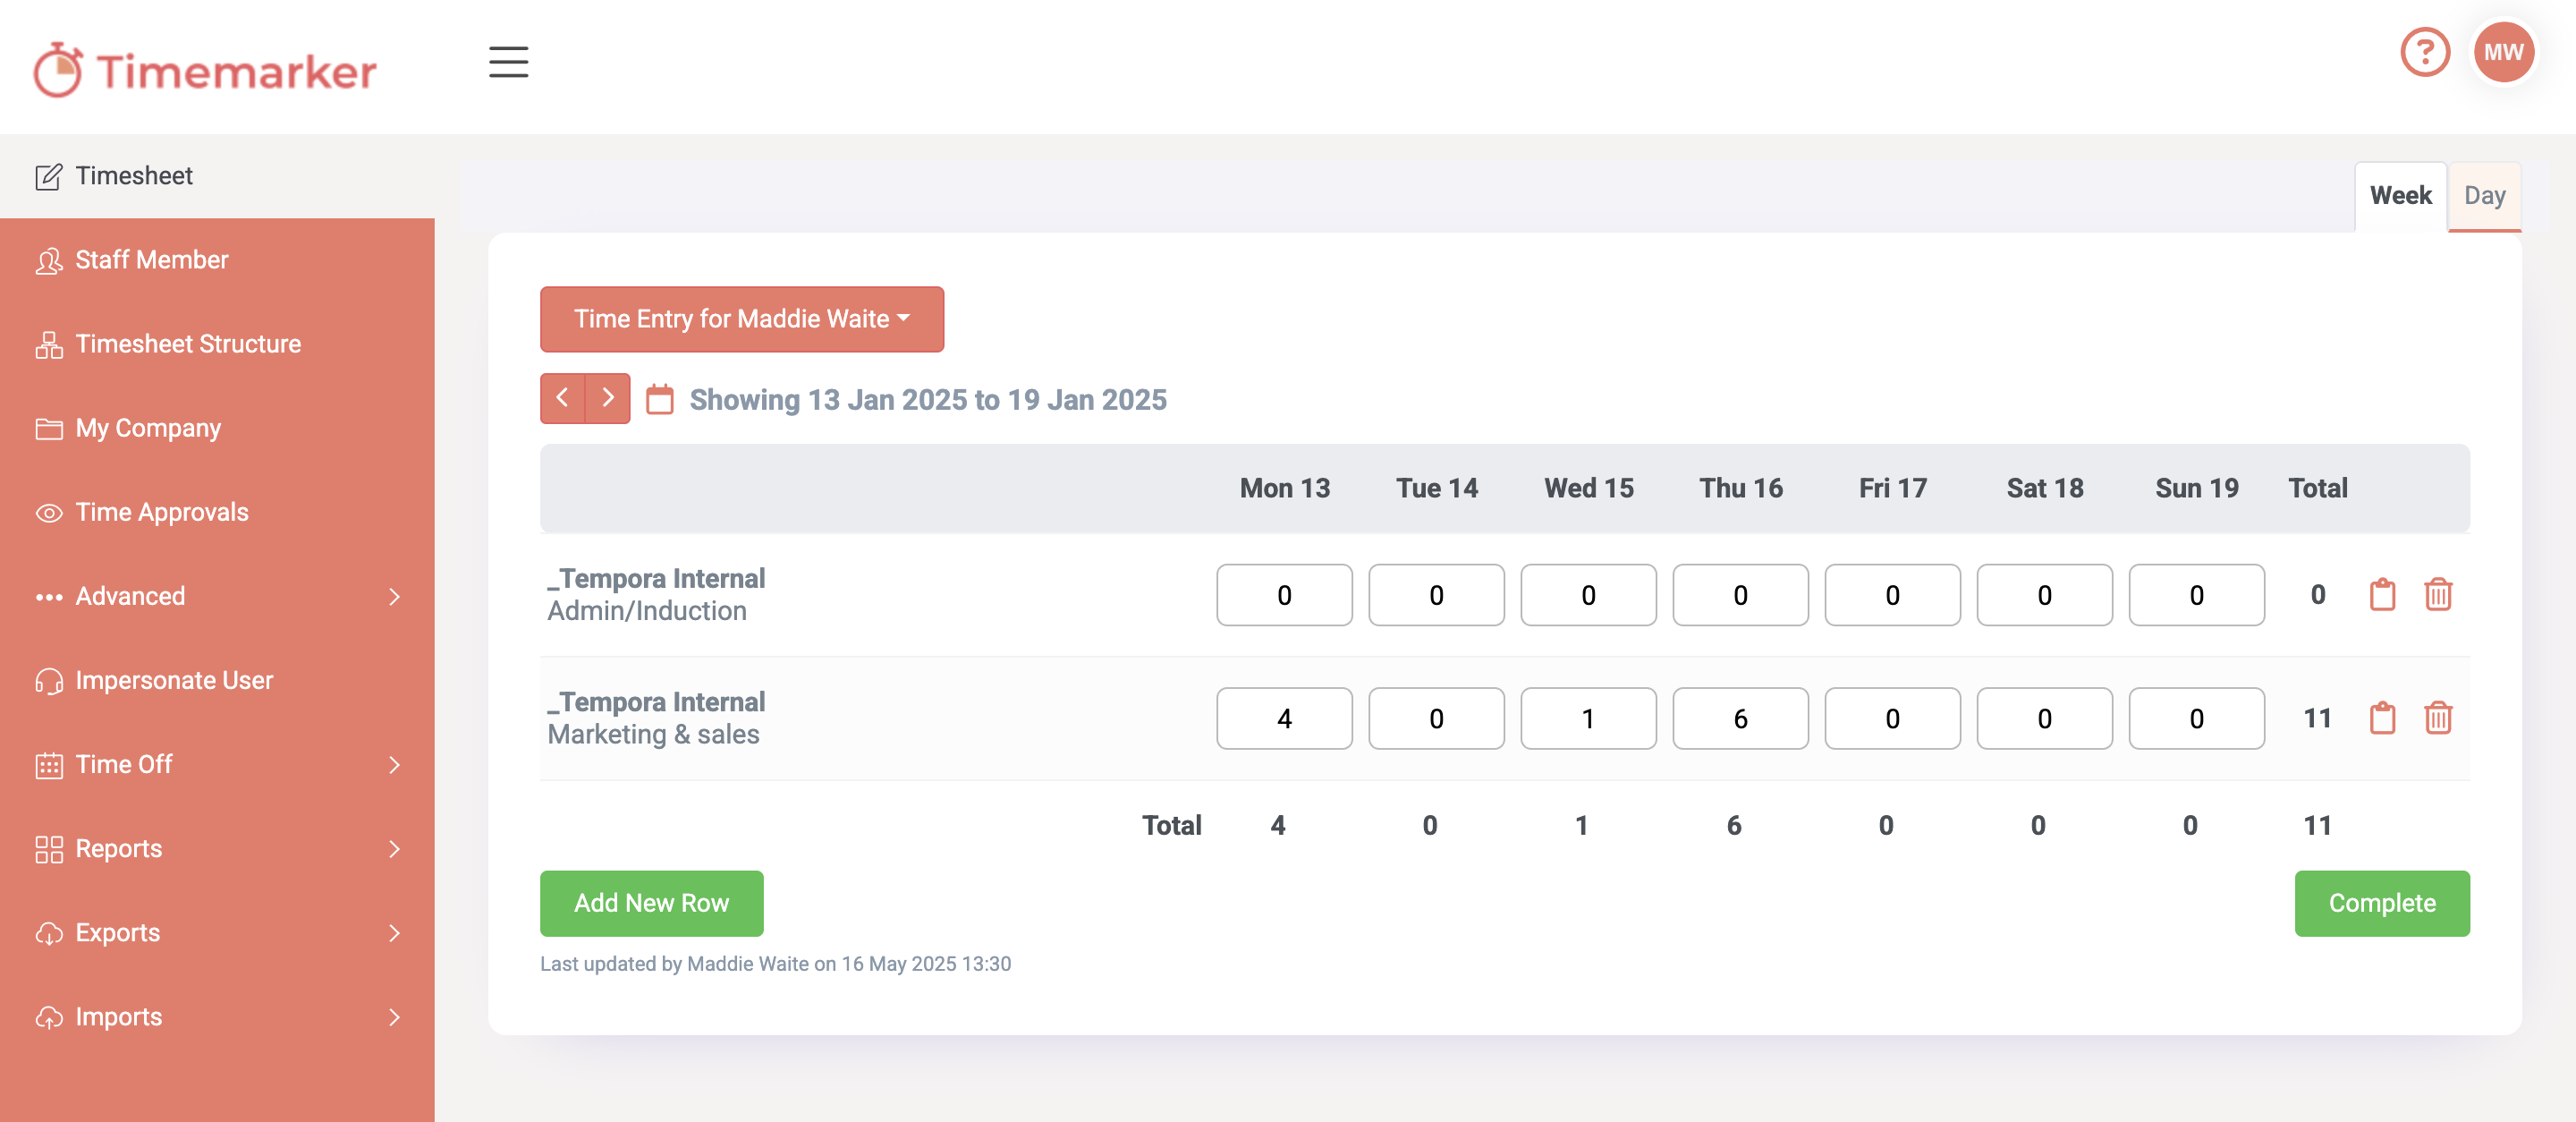The height and width of the screenshot is (1122, 2576).
Task: Edit Admin/Induction Mon 13 hours field
Action: [x=1284, y=595]
